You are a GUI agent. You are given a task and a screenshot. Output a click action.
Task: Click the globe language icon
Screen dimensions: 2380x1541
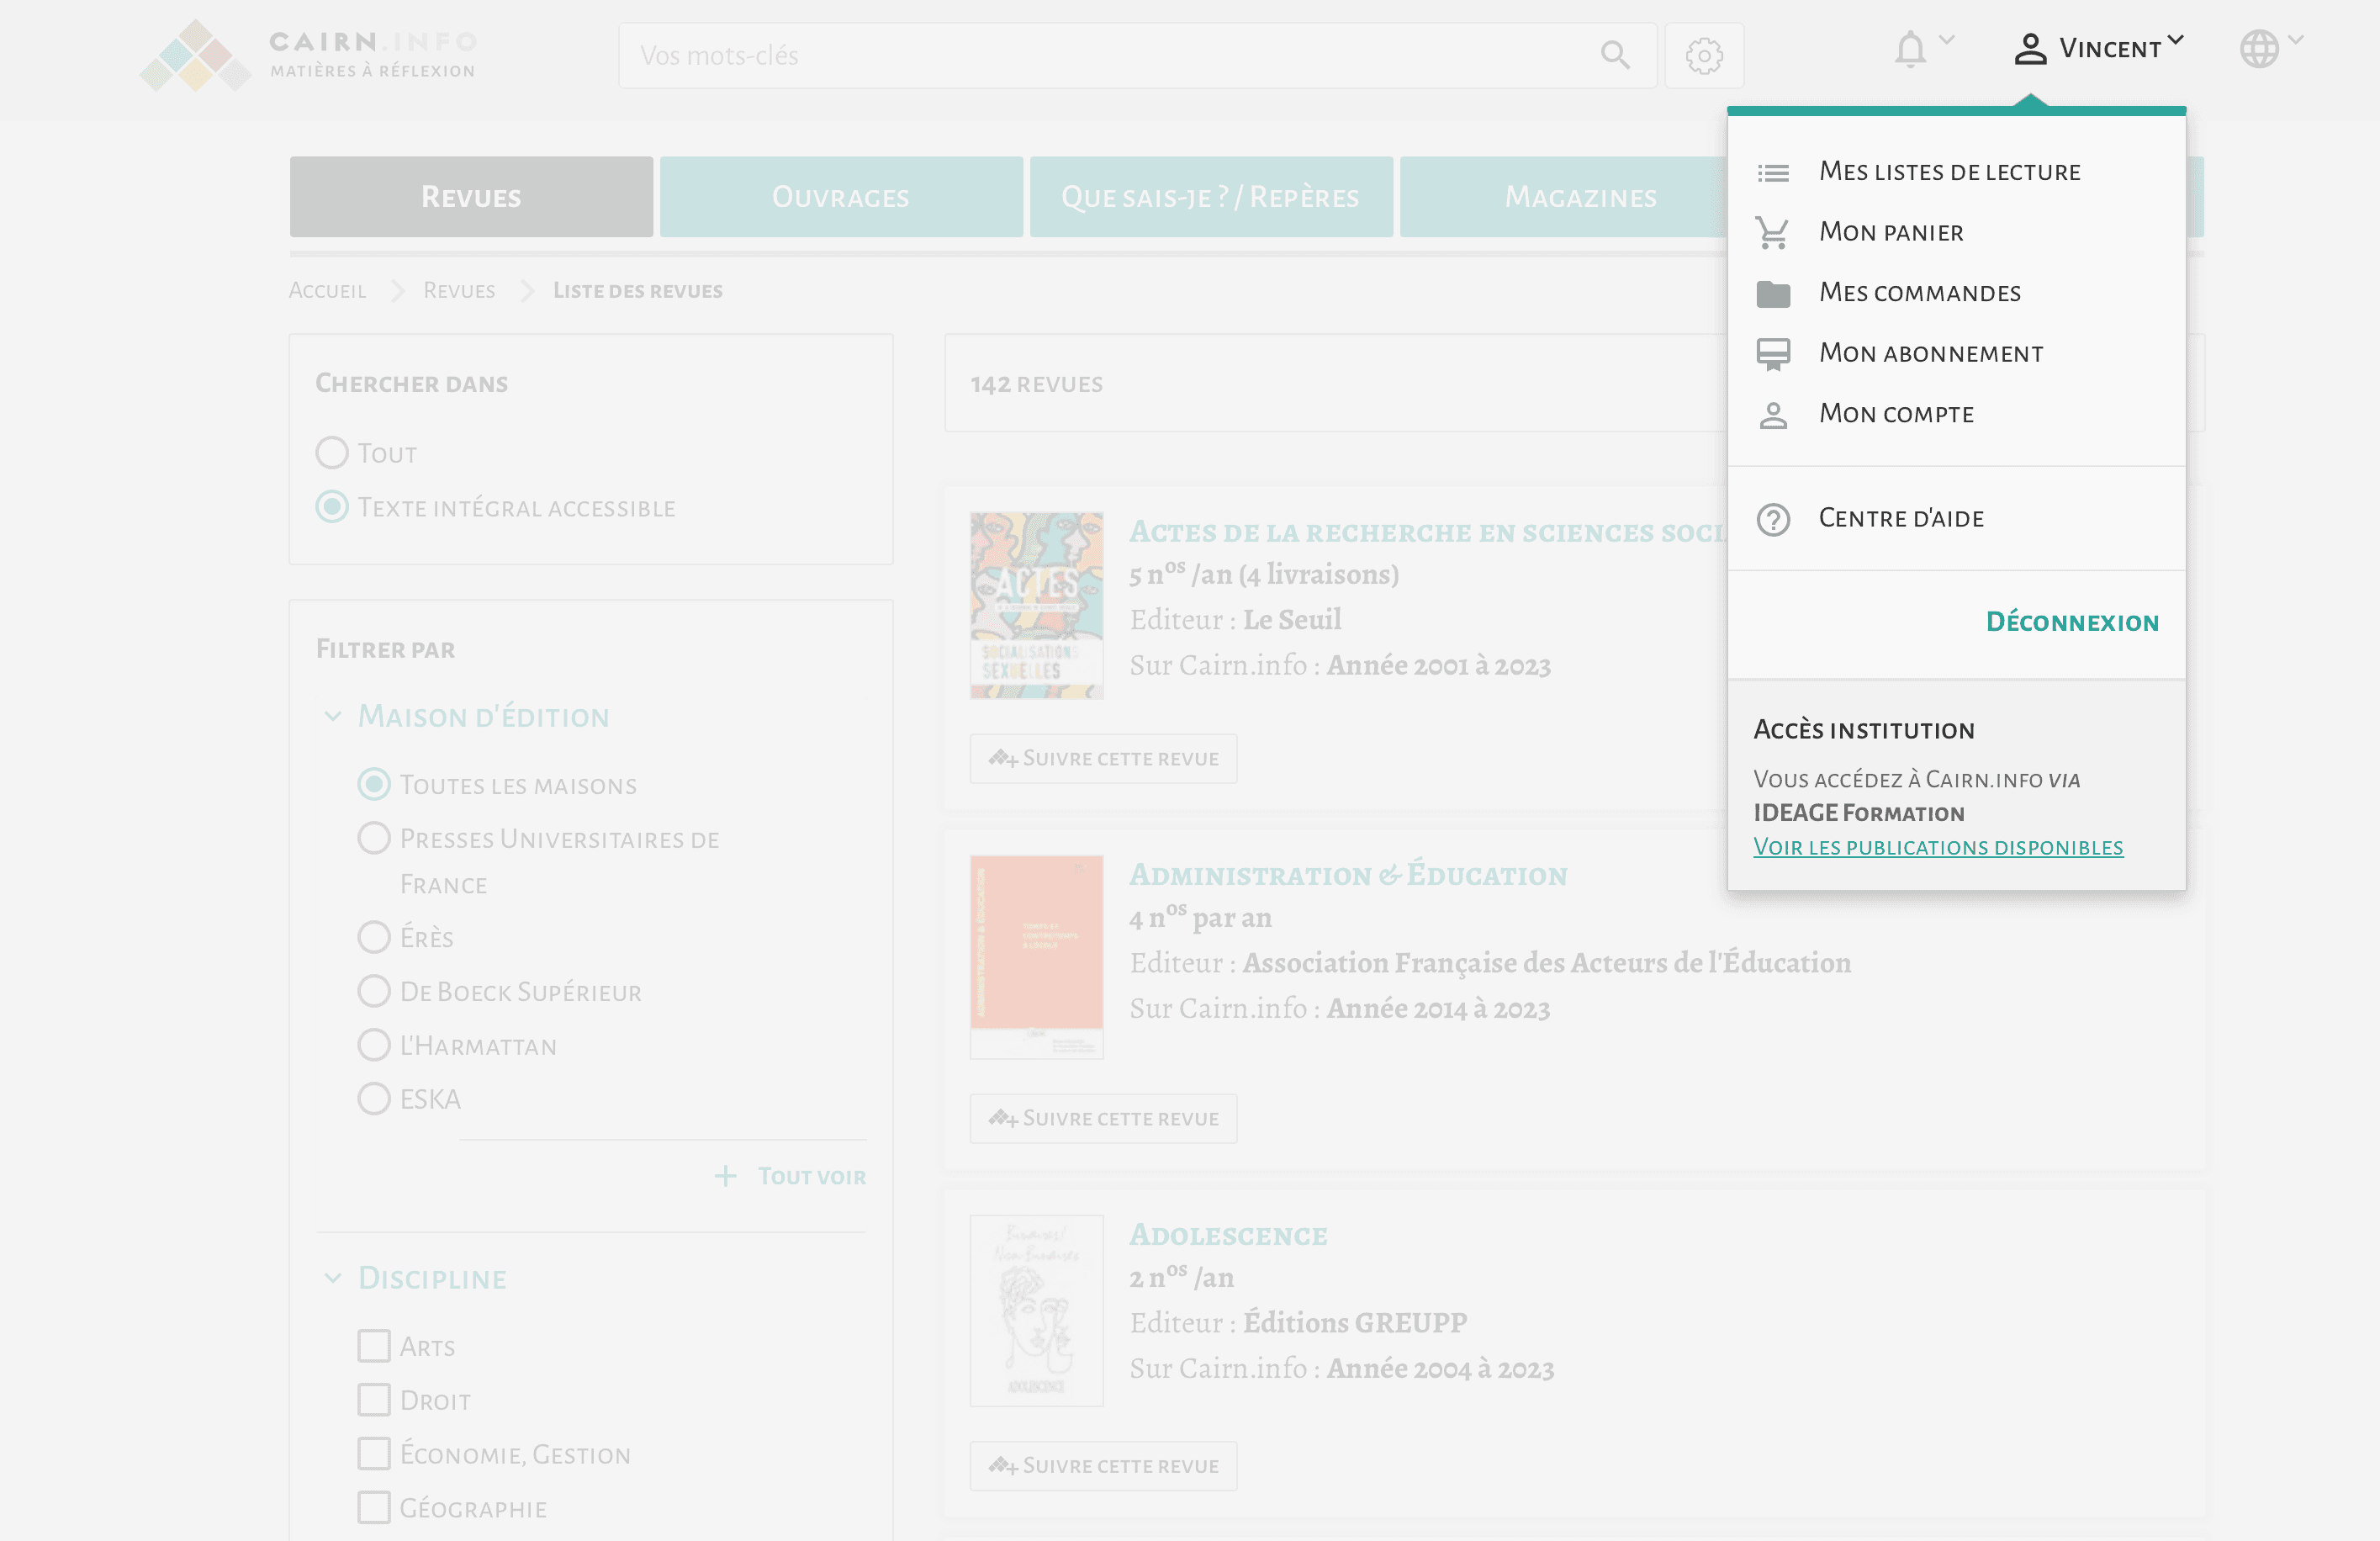(2258, 49)
